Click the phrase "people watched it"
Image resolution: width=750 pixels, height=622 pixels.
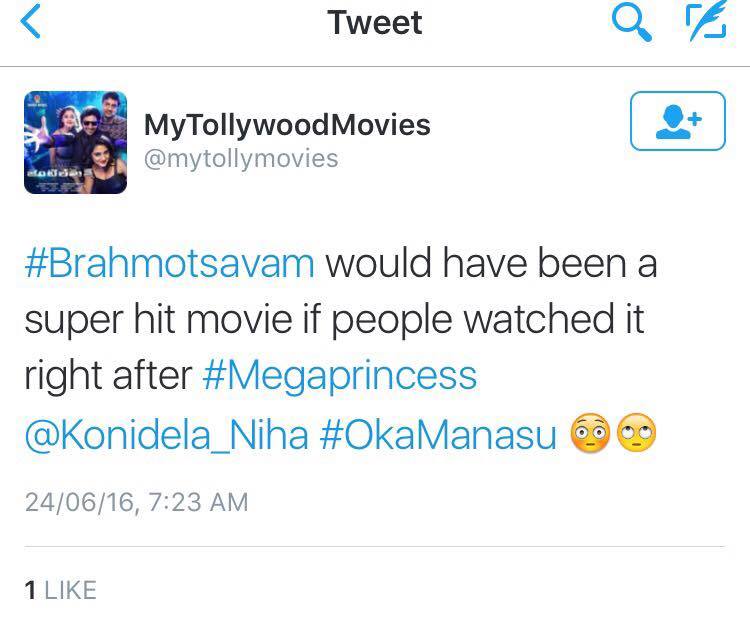pos(487,320)
